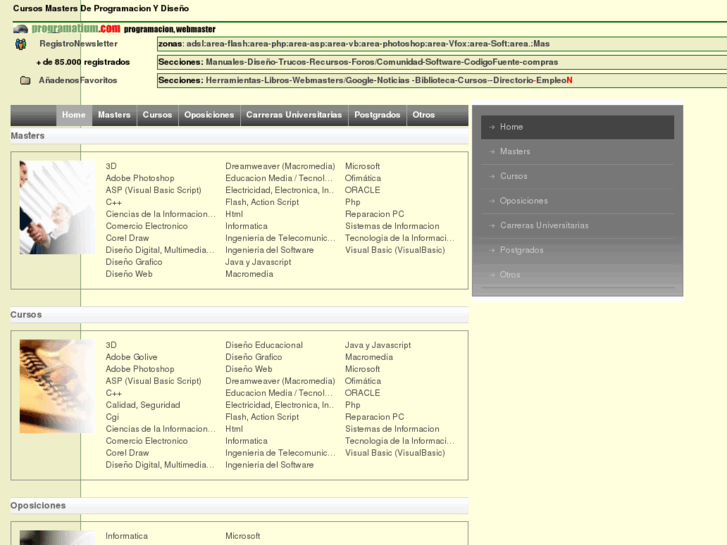This screenshot has width=727, height=545.
Task: Open the CodigoFuente section link
Action: pyautogui.click(x=492, y=62)
